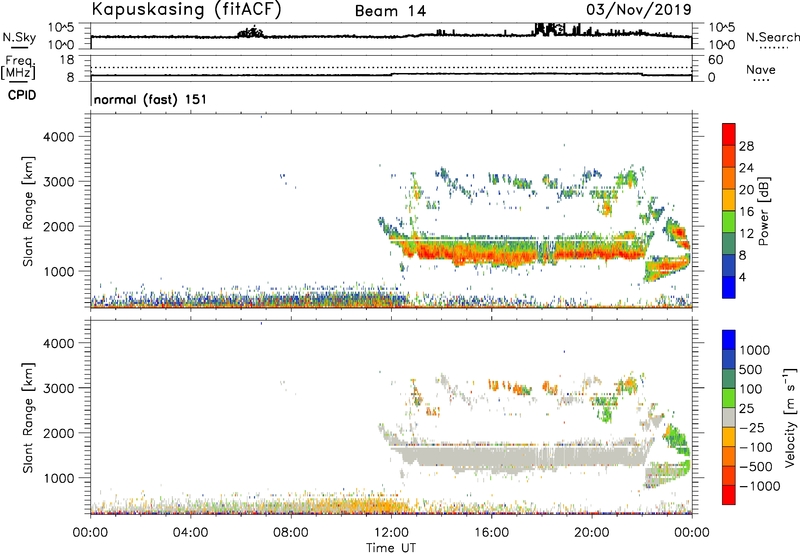Click the '-25' velocity scale value
This screenshot has width=800, height=554.
coord(752,427)
